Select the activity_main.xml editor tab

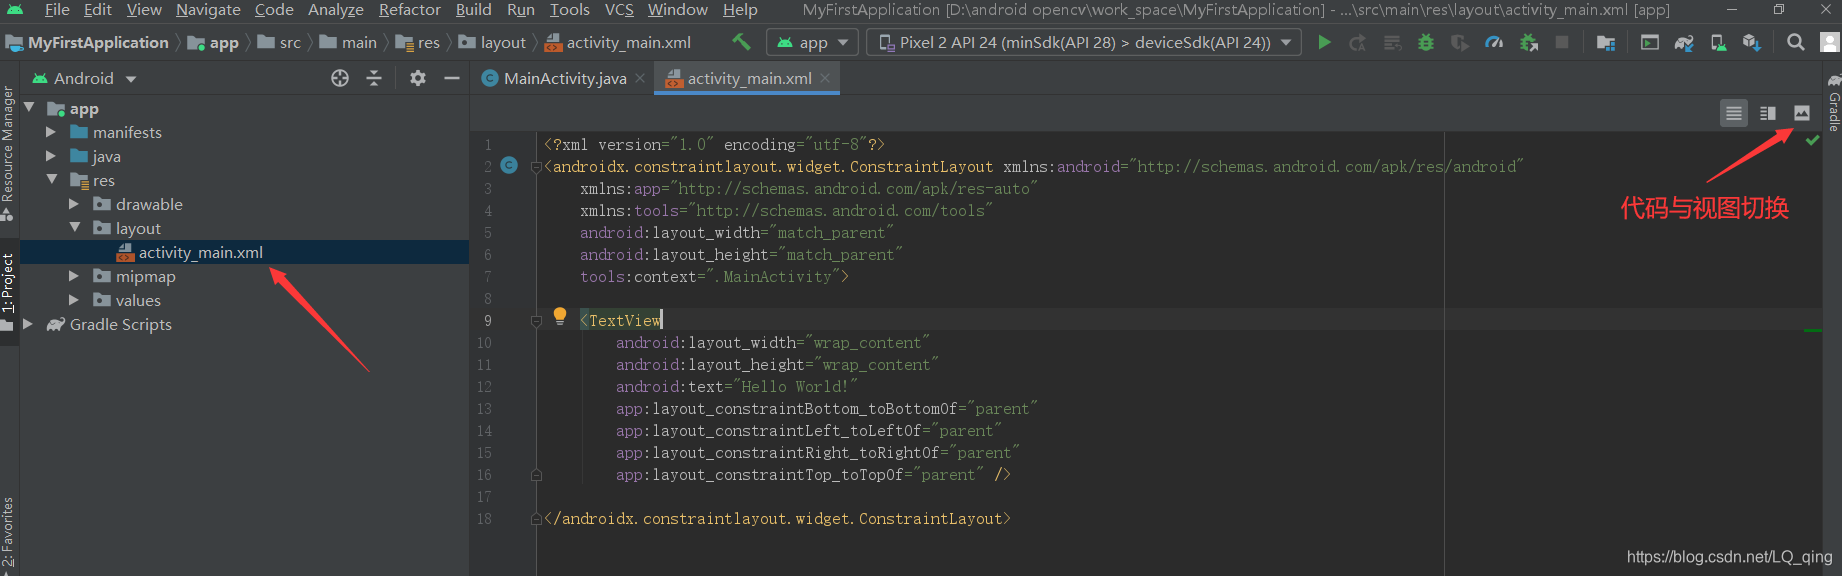click(749, 78)
